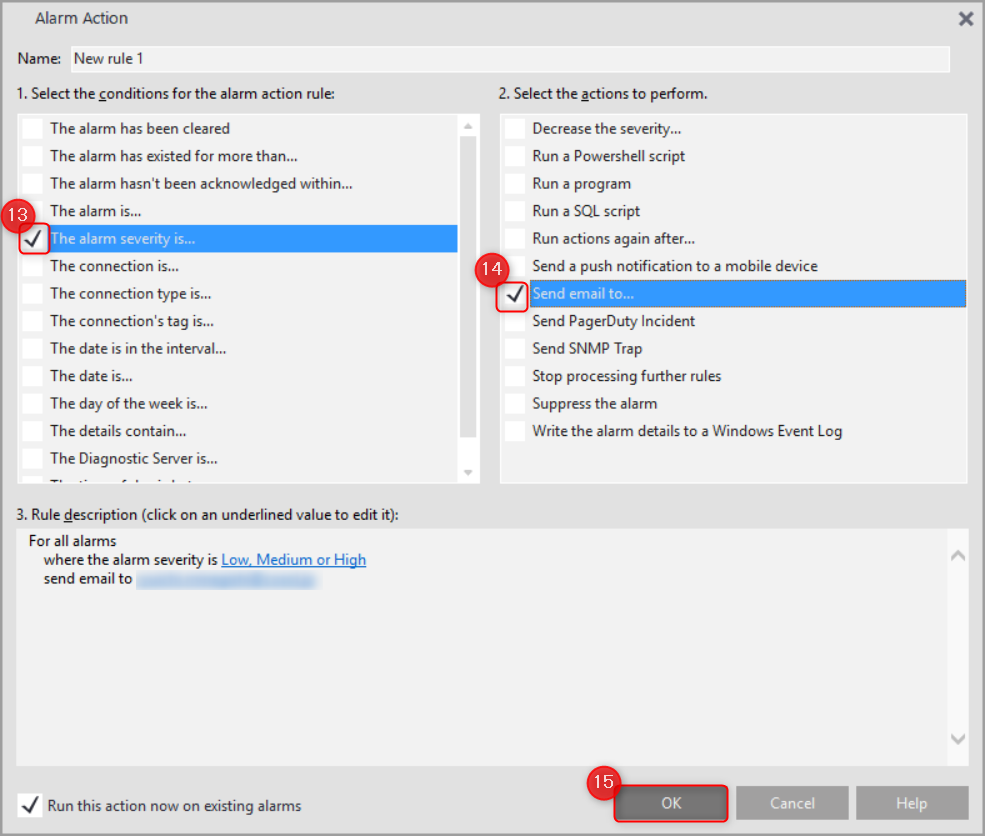985x836 pixels.
Task: Click the conditions list scroll-up arrow
Action: tap(468, 127)
